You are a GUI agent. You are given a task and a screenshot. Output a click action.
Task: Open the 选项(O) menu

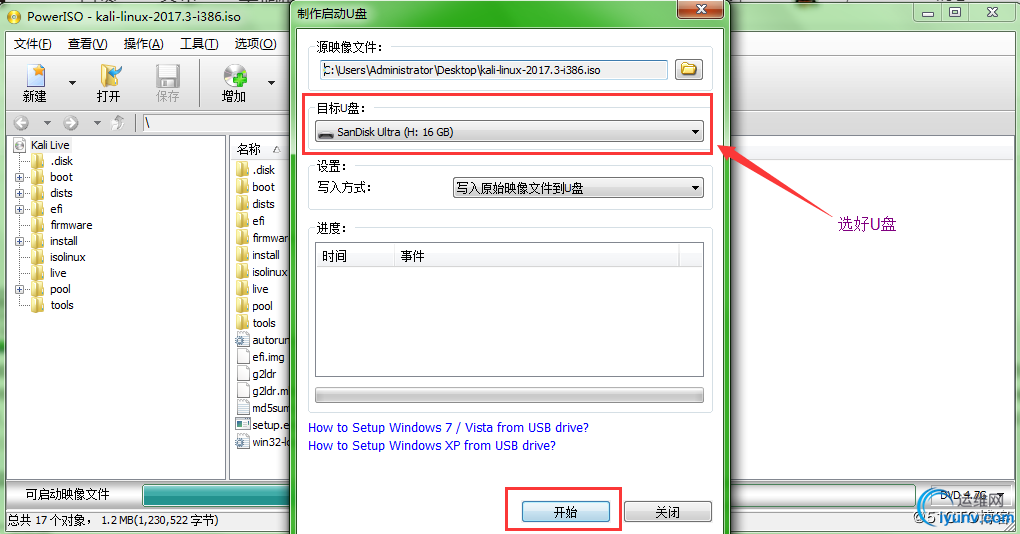pos(255,44)
